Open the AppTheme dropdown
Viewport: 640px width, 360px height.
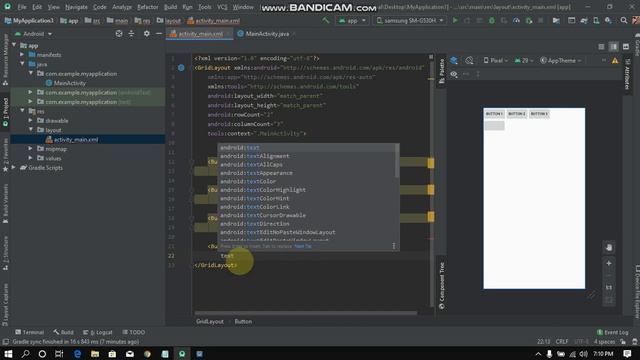click(561, 61)
